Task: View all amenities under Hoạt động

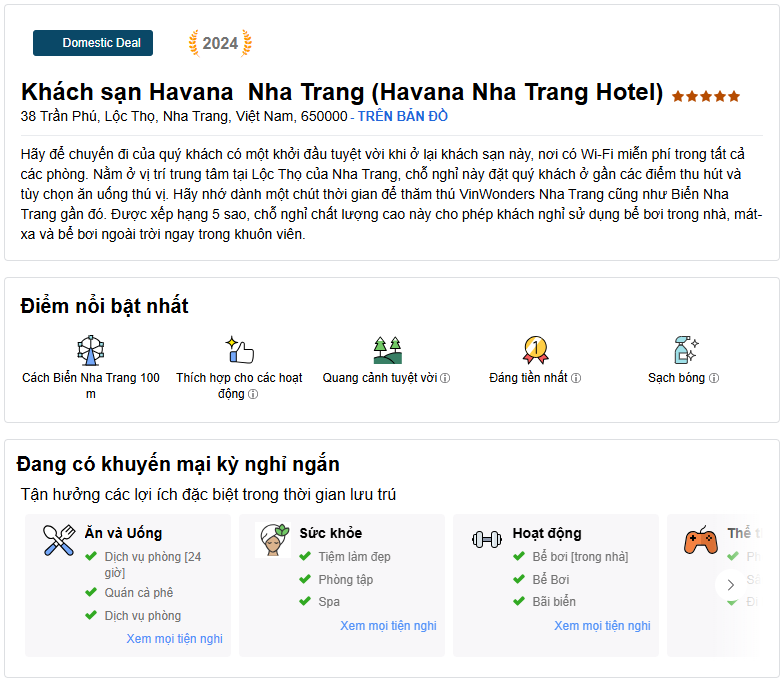Action: click(602, 626)
